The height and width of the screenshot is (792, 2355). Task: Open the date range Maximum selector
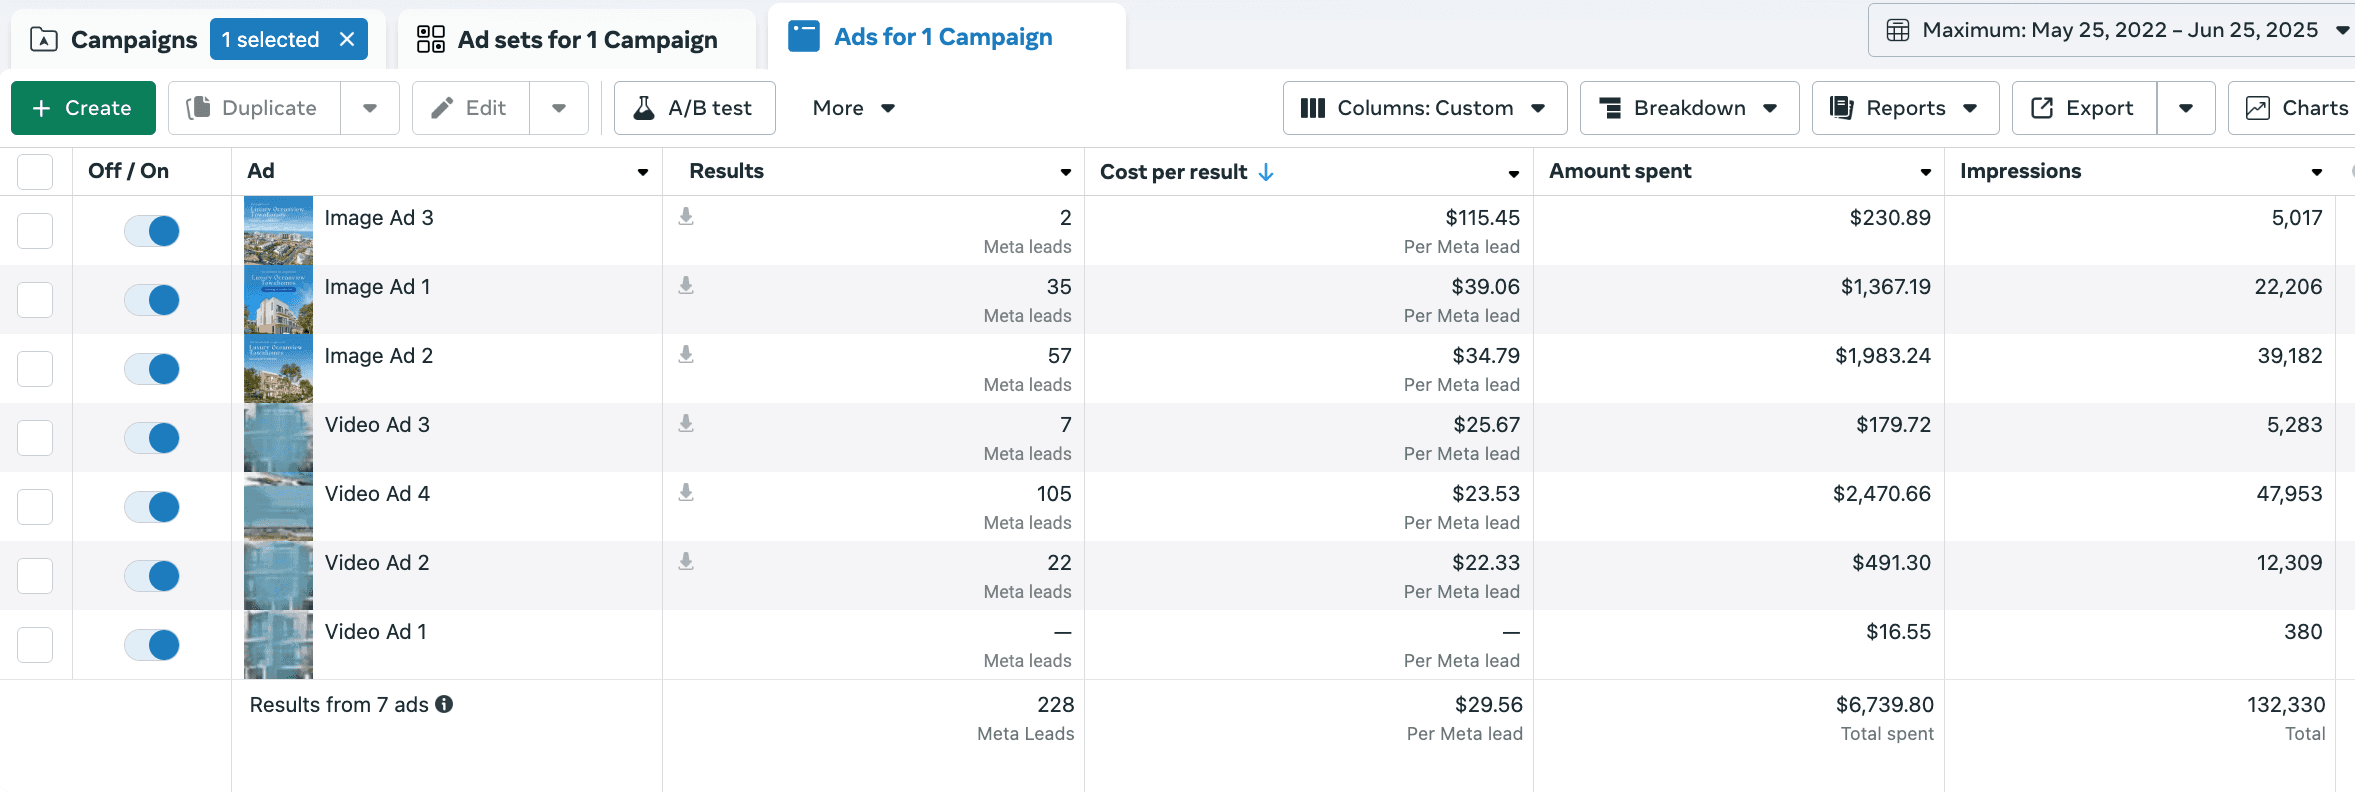tap(2112, 30)
